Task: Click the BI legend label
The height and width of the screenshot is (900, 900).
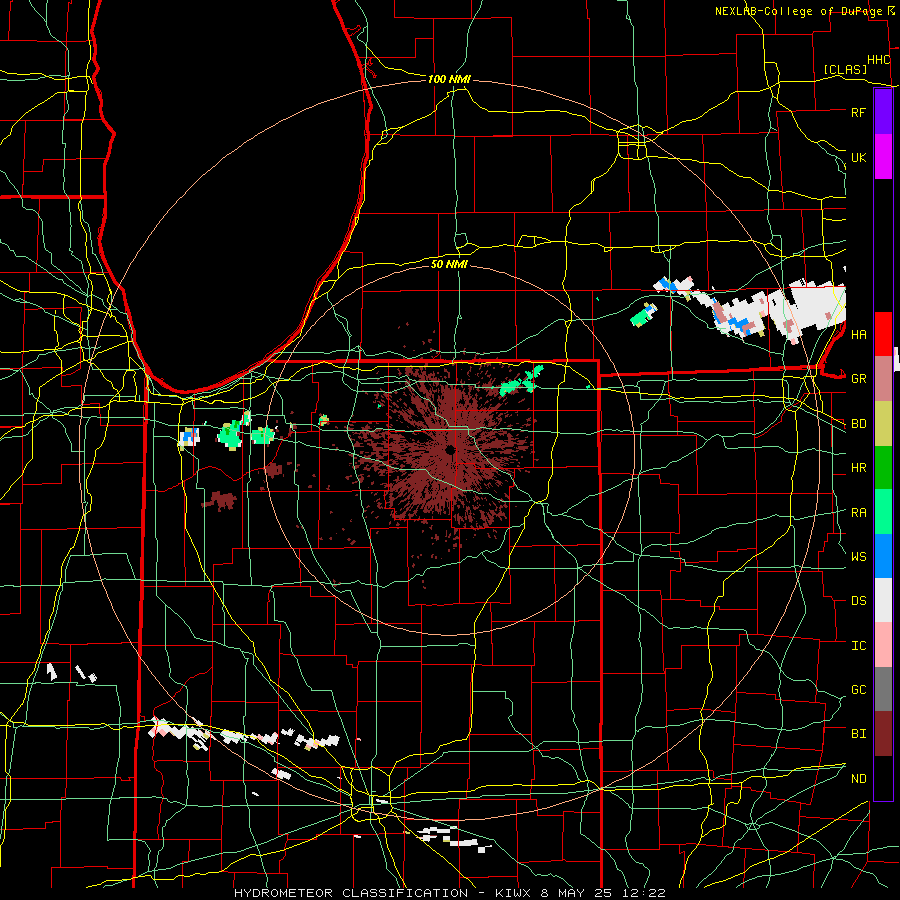Action: pos(858,734)
